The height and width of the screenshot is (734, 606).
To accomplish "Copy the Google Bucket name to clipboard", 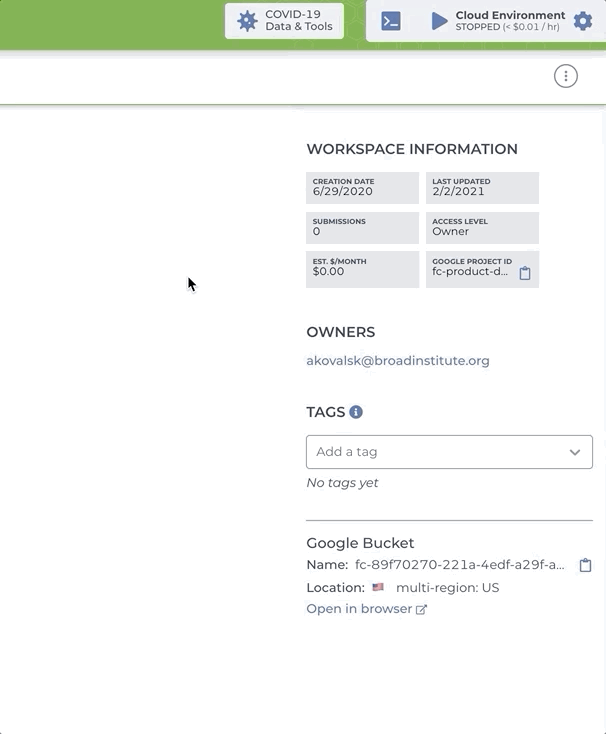I will (585, 565).
